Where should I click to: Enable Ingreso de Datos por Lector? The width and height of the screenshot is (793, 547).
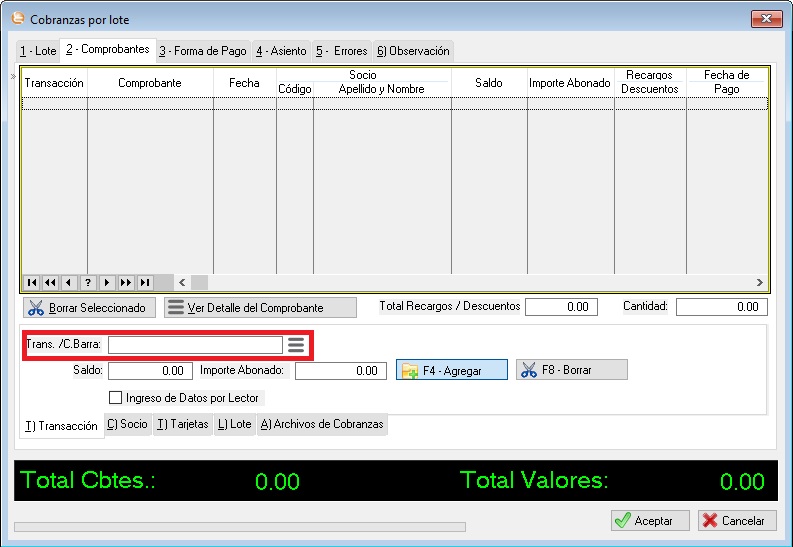pyautogui.click(x=115, y=398)
